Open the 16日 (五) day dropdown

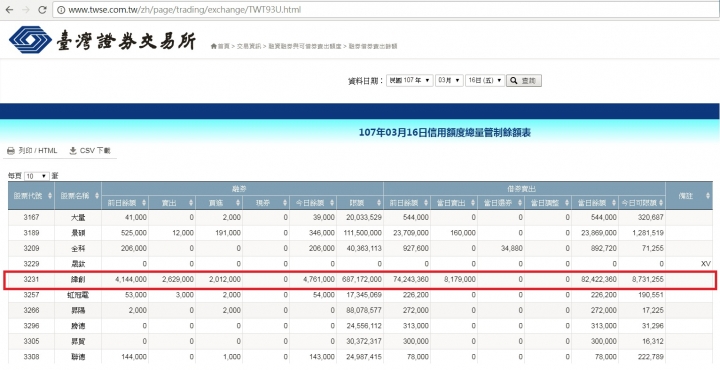(485, 80)
